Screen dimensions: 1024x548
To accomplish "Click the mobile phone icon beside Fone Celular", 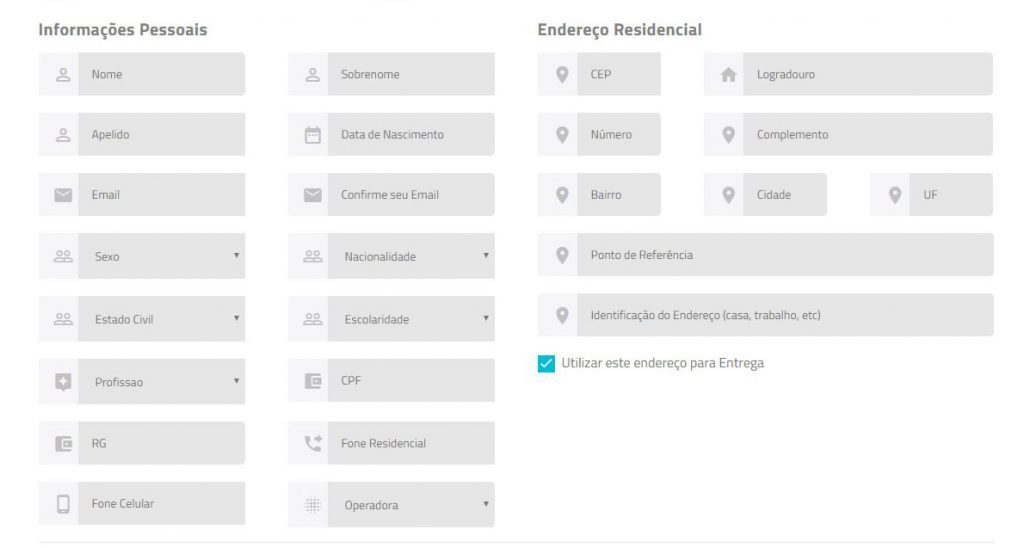I will tap(63, 504).
